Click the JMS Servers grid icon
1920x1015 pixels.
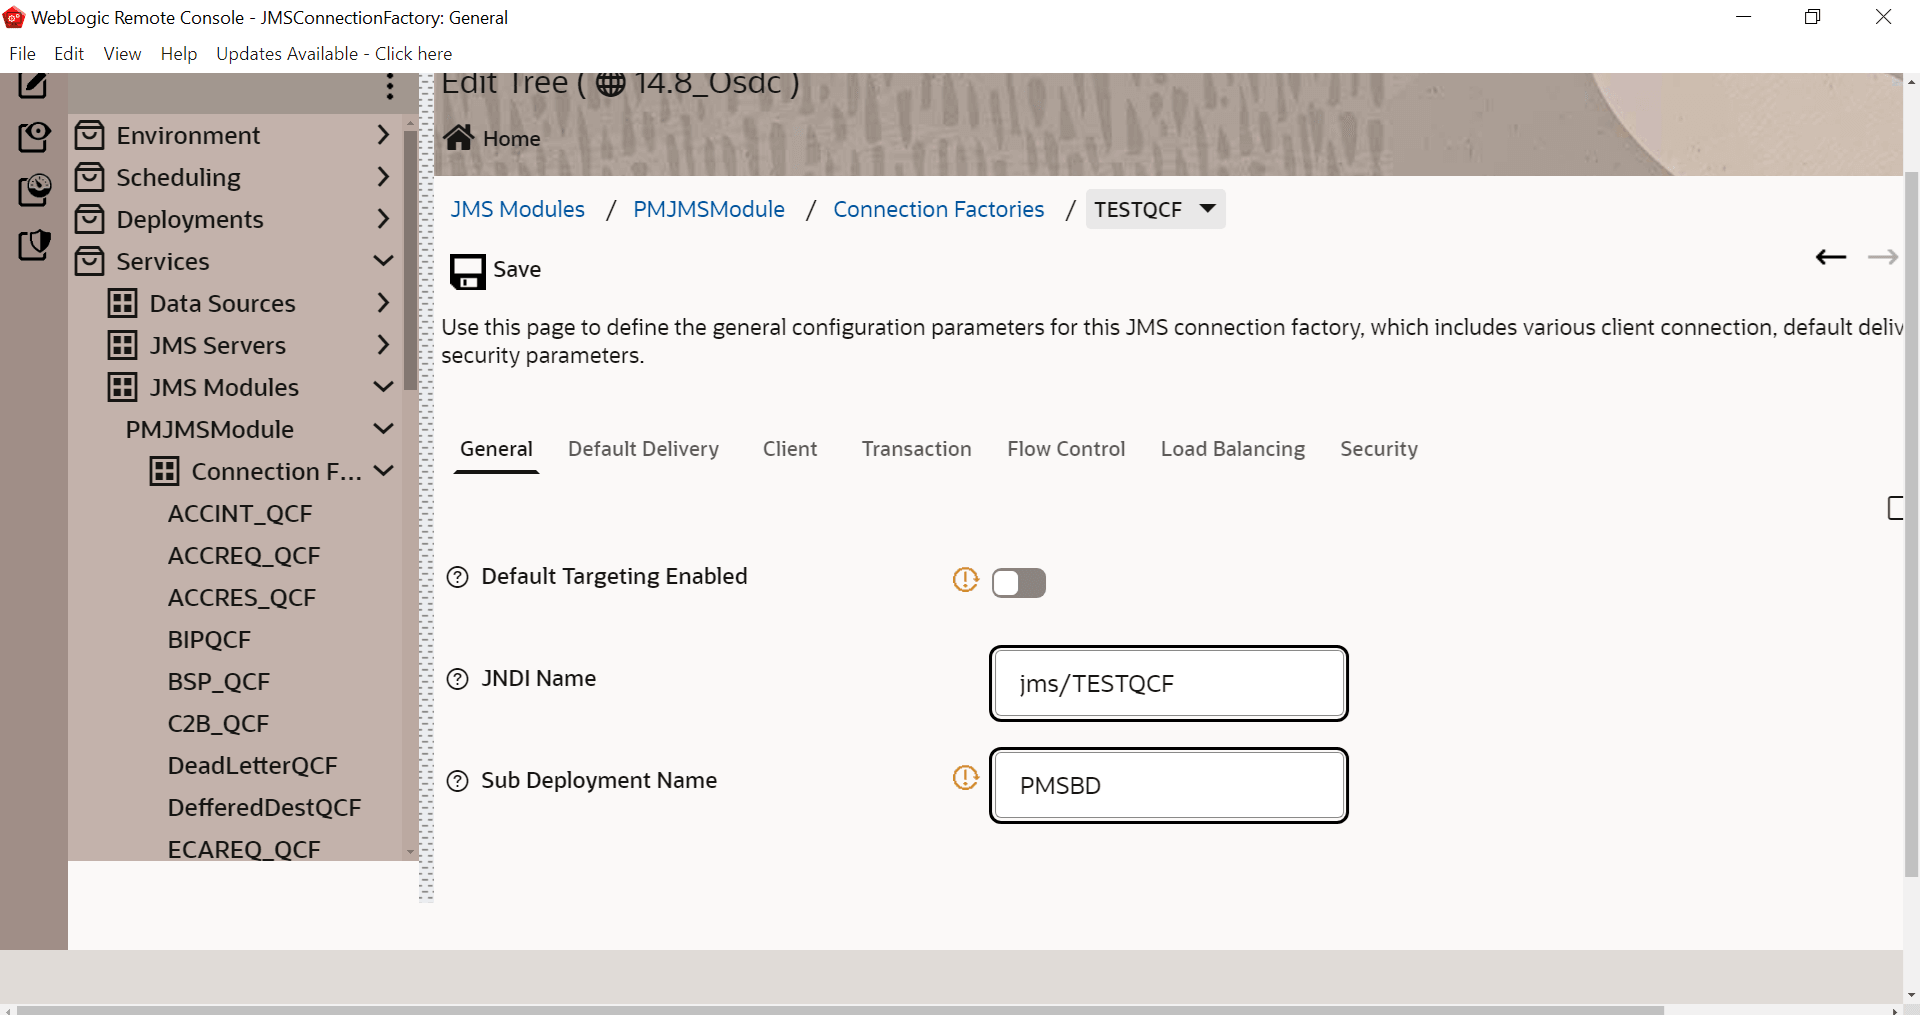point(123,345)
